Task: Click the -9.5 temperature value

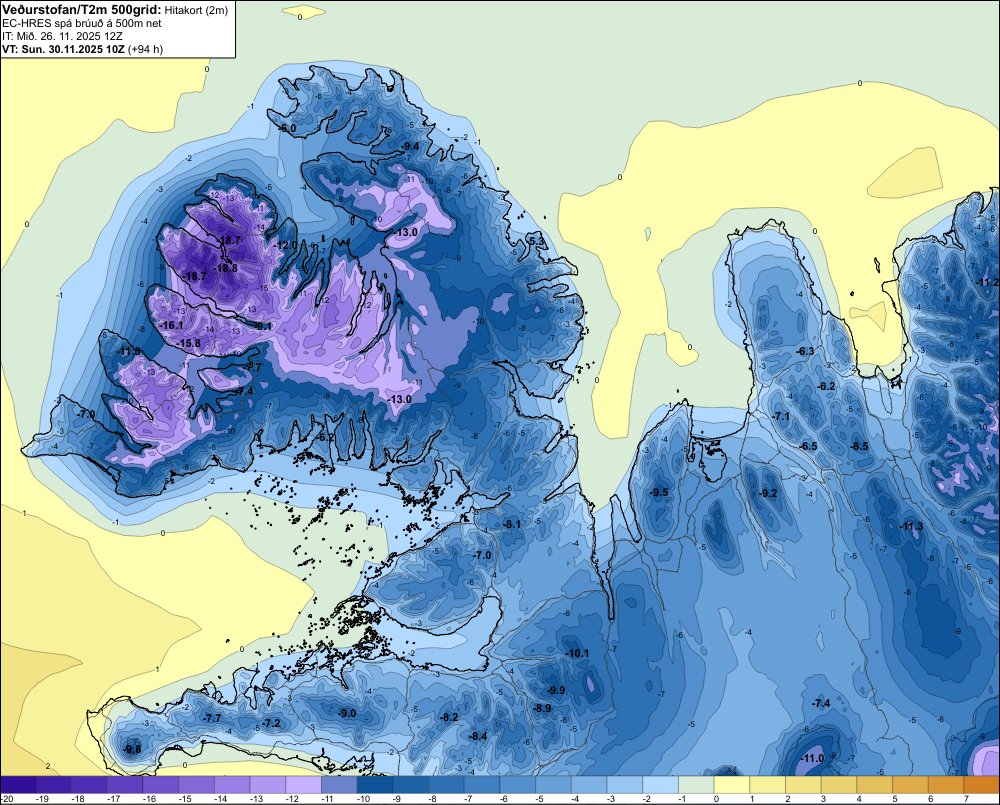Action: click(659, 492)
